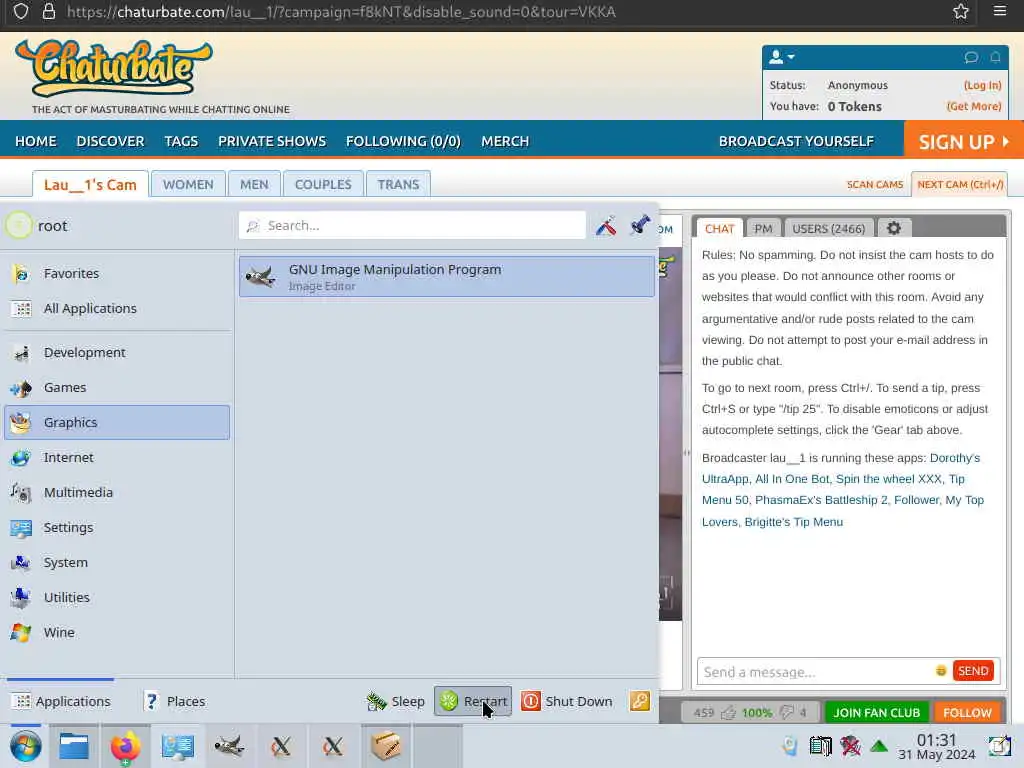Click the Get More tokens link
Screen dimensions: 1024x768
coord(974,106)
